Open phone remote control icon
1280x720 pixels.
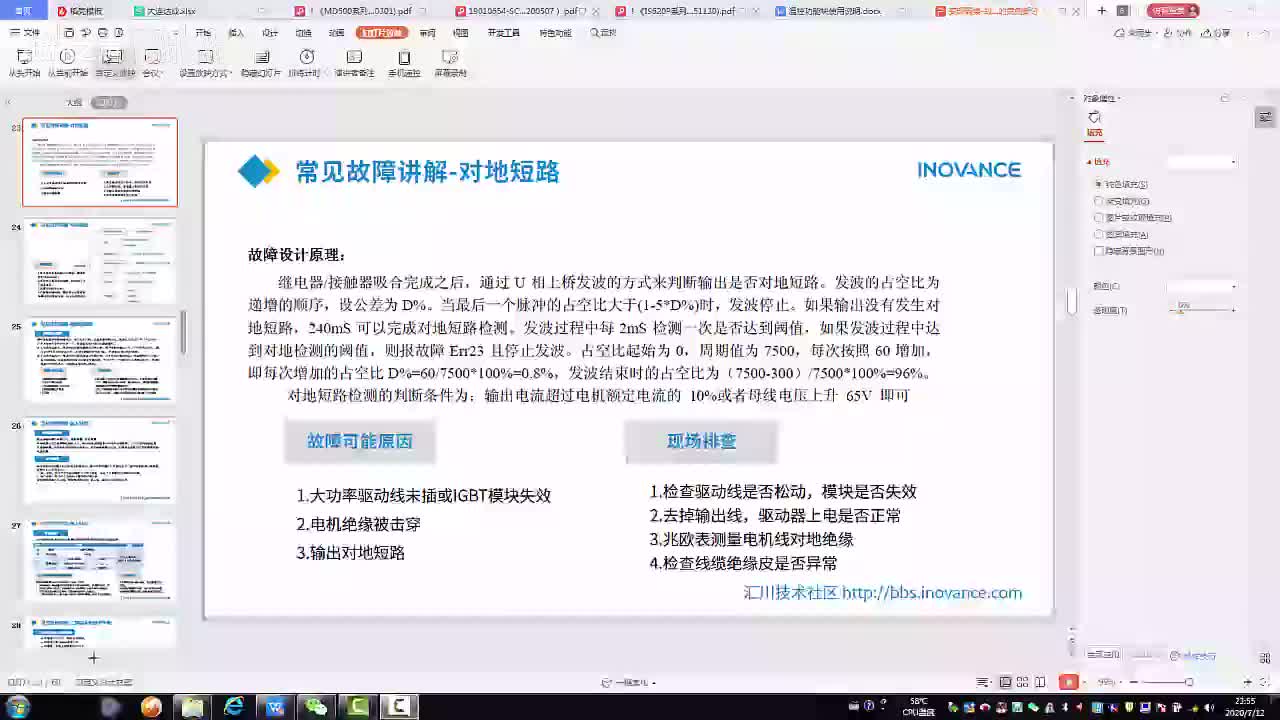[x=404, y=57]
